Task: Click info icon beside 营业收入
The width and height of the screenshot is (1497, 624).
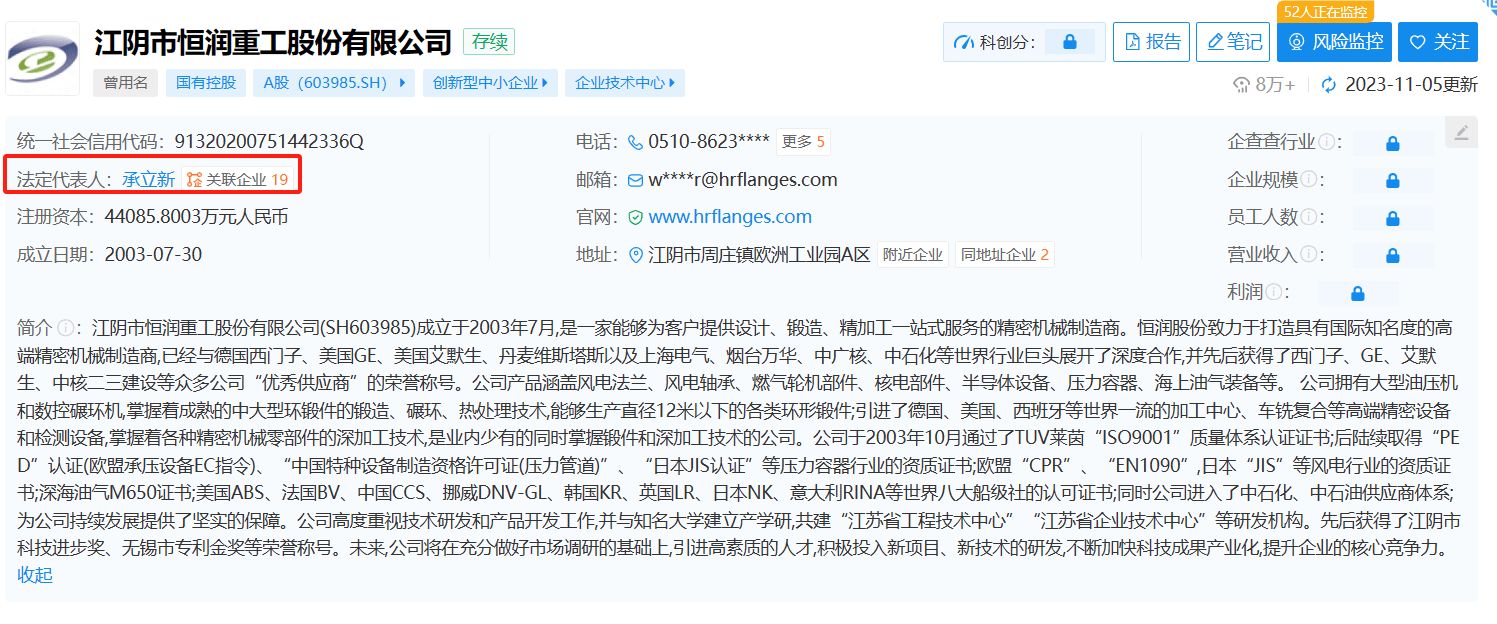Action: (1307, 255)
